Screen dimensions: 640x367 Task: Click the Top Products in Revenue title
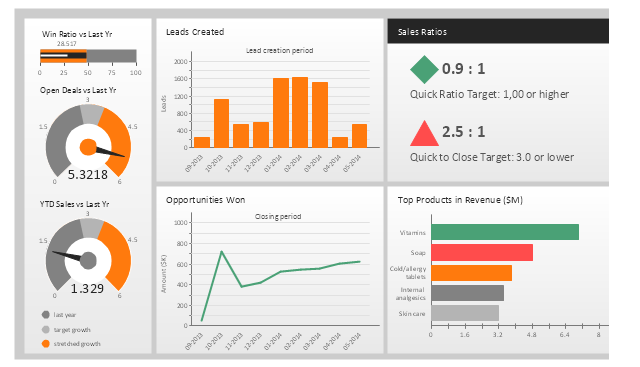pos(460,200)
